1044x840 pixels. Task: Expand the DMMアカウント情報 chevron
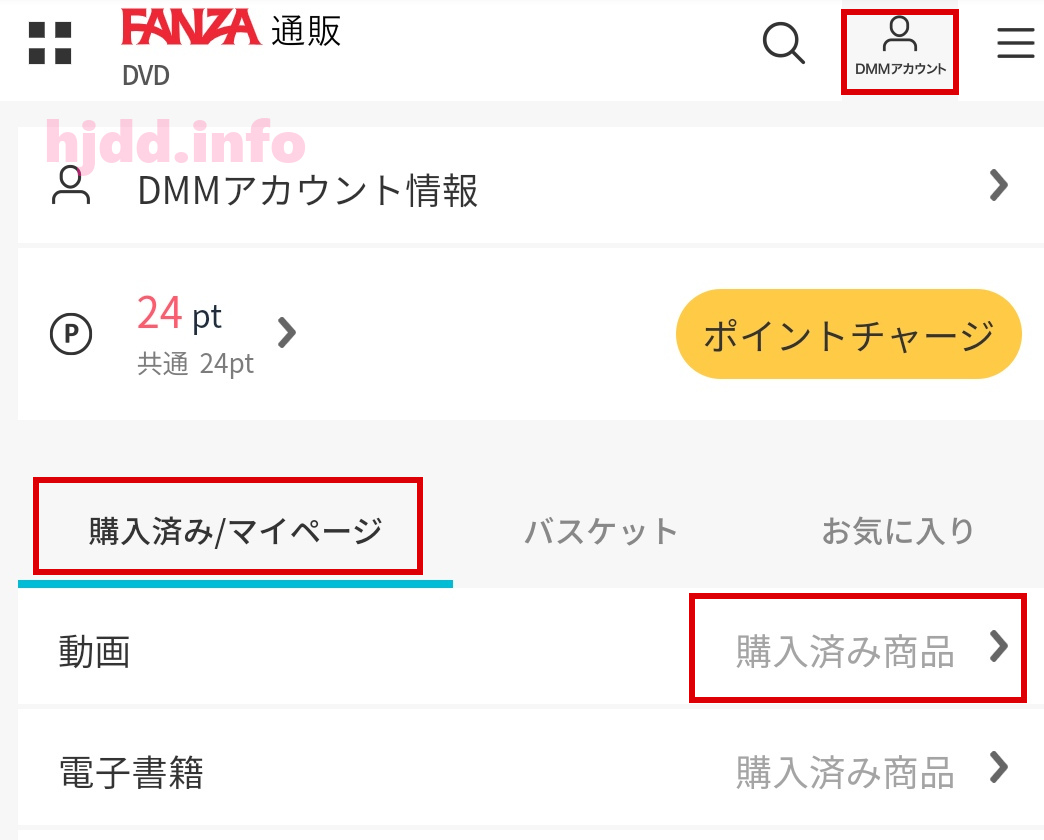coord(998,185)
